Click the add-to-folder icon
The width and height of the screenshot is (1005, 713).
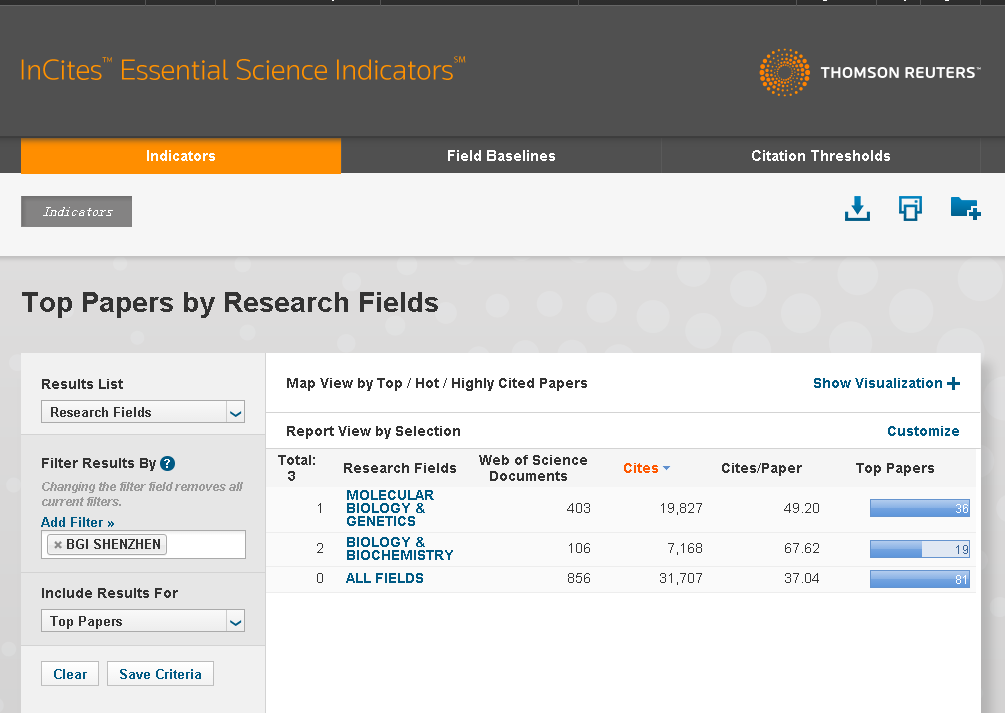[965, 208]
